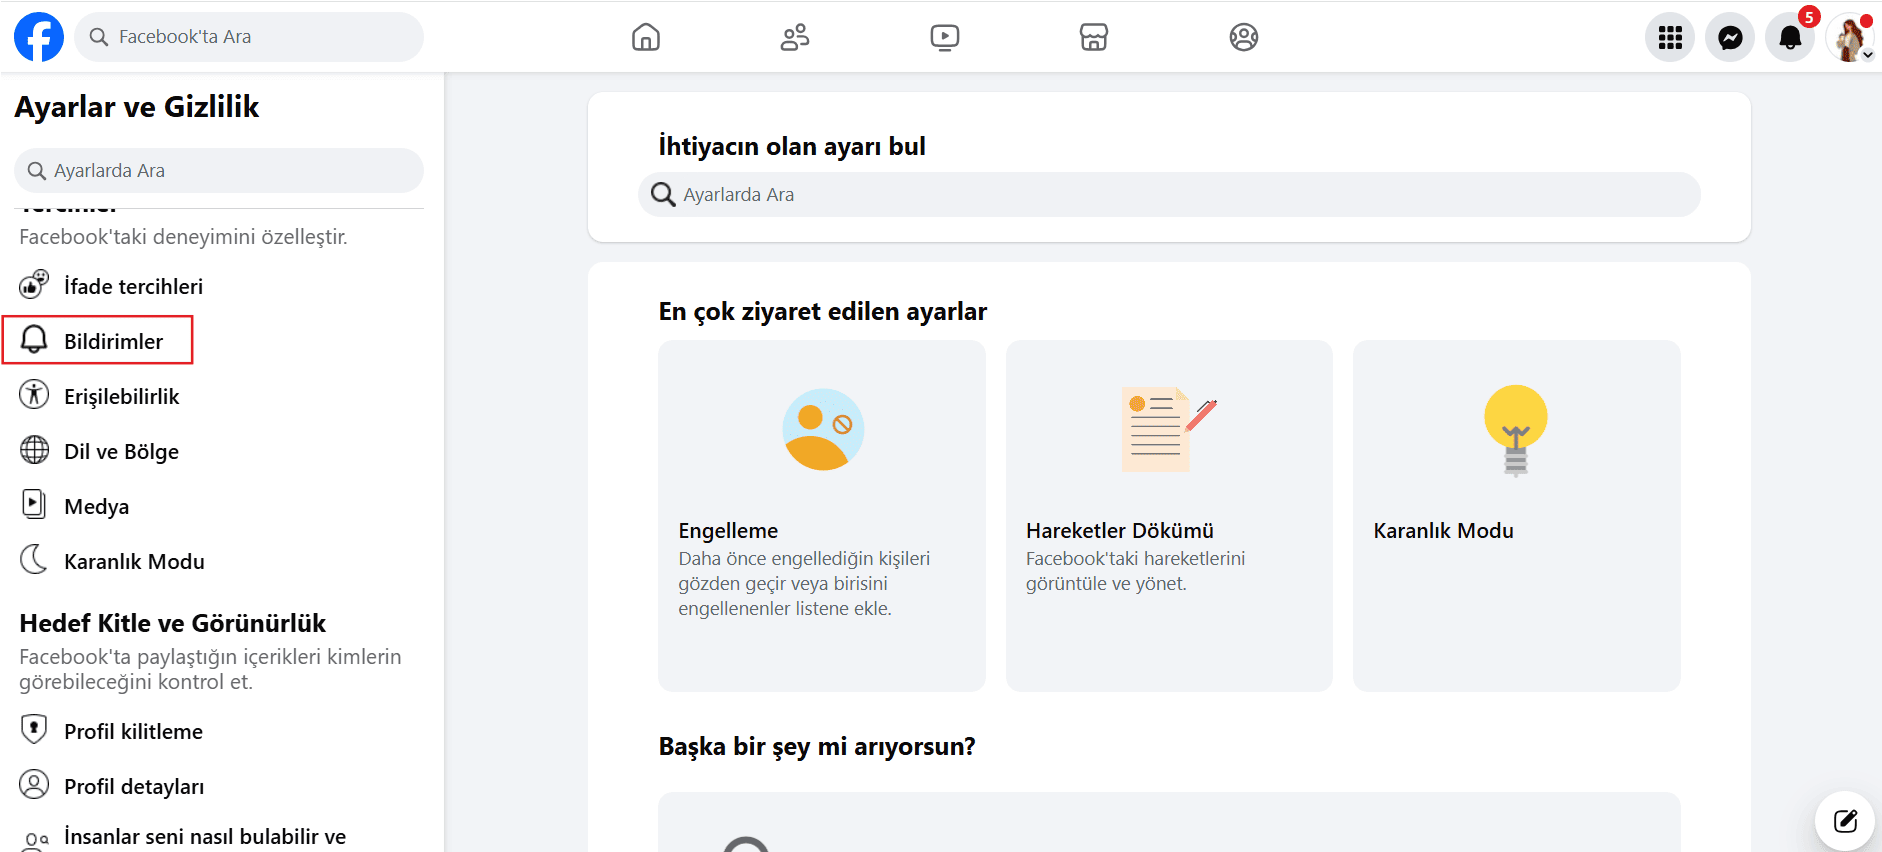
Task: Open İnsanlar seni nasıl bulabilir settings
Action: [x=219, y=837]
